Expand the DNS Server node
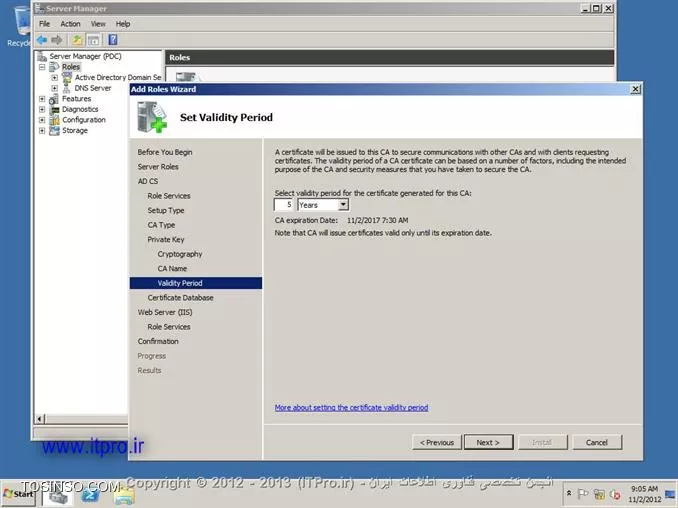Screen dimensions: 678x508 pyautogui.click(x=54, y=88)
